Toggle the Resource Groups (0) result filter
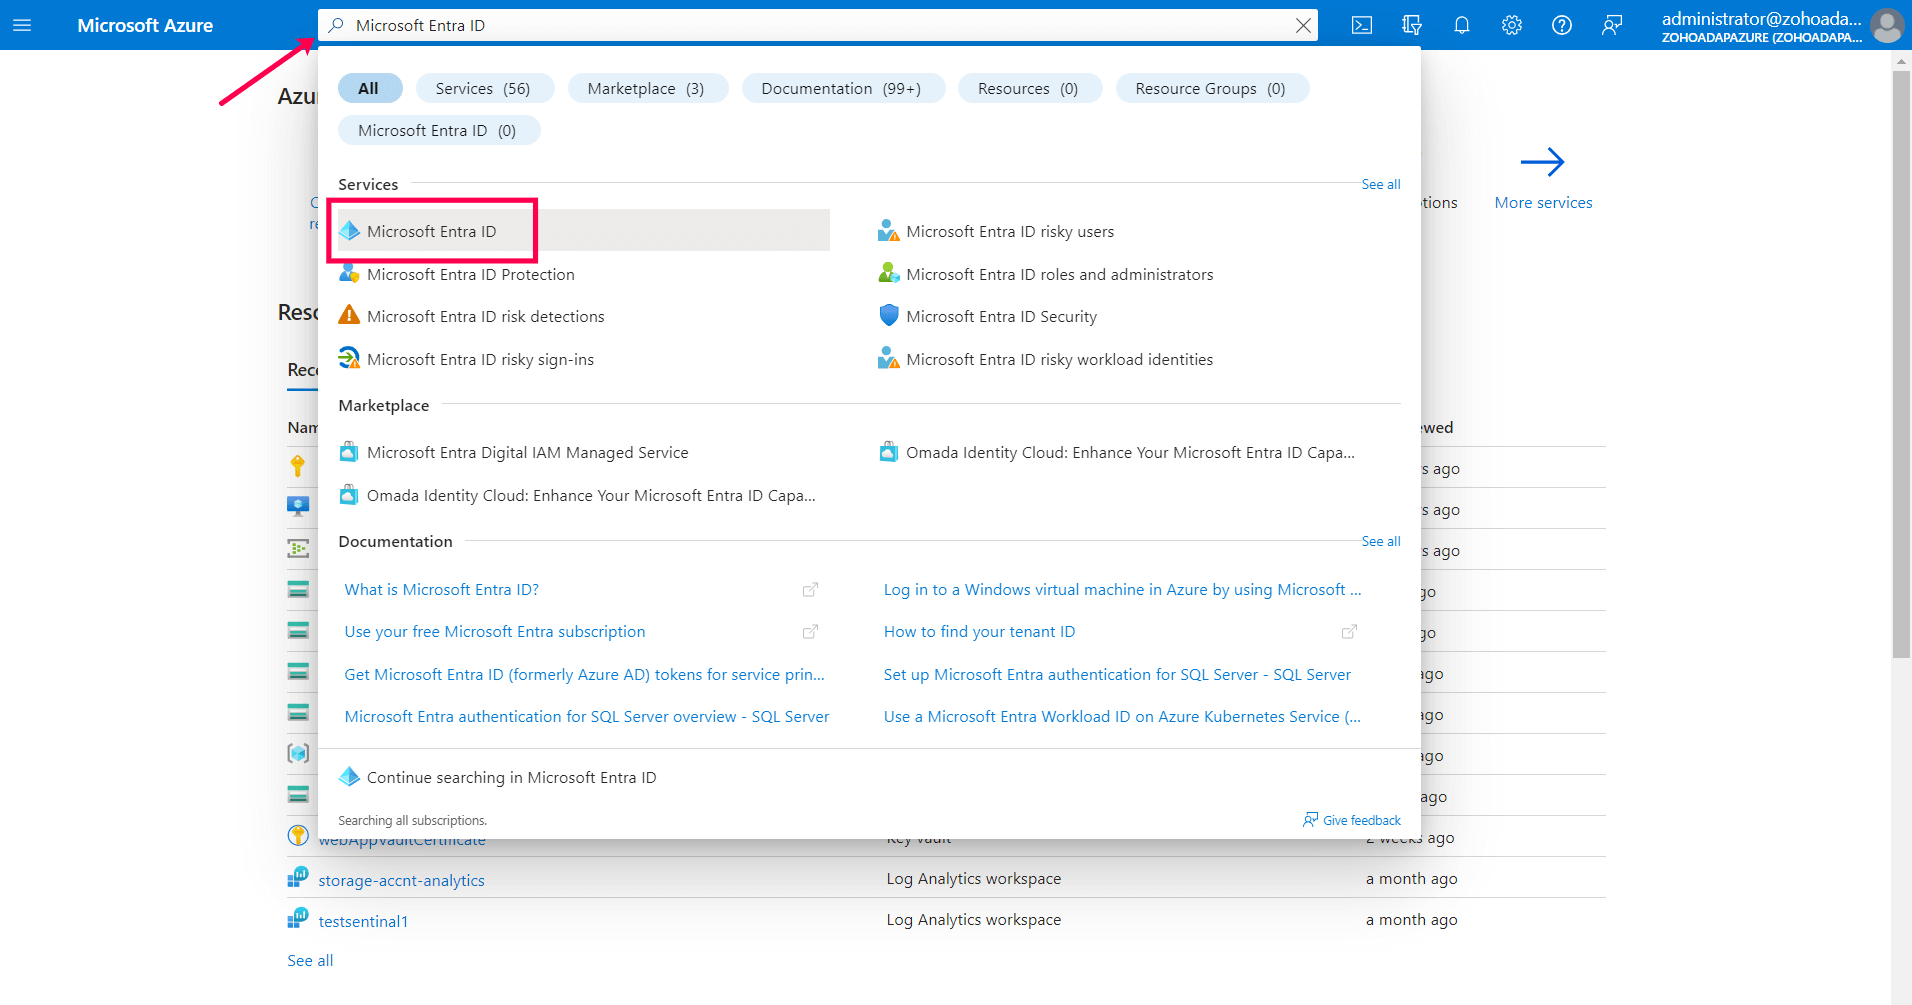 pos(1211,88)
